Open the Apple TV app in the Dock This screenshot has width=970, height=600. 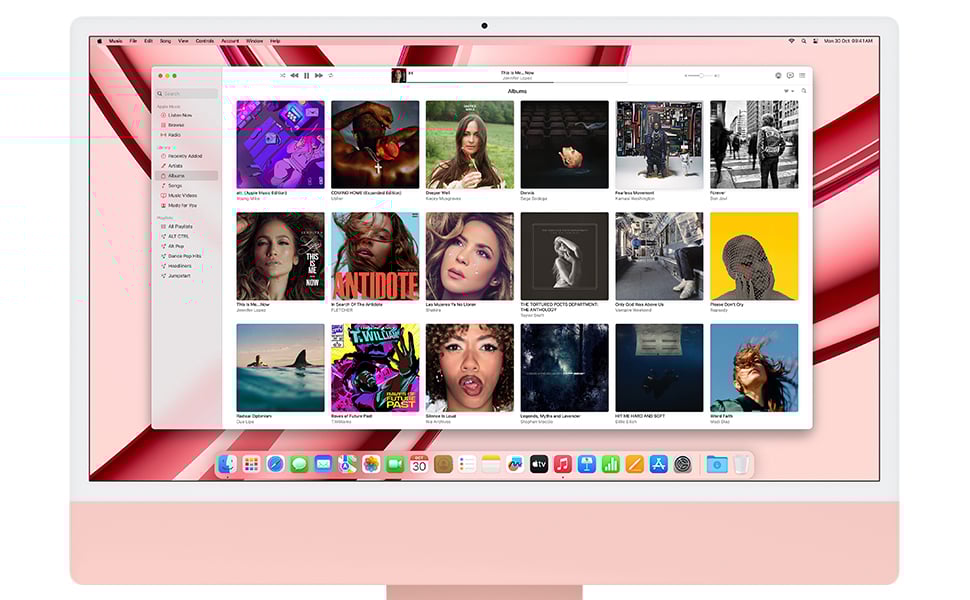(x=539, y=464)
